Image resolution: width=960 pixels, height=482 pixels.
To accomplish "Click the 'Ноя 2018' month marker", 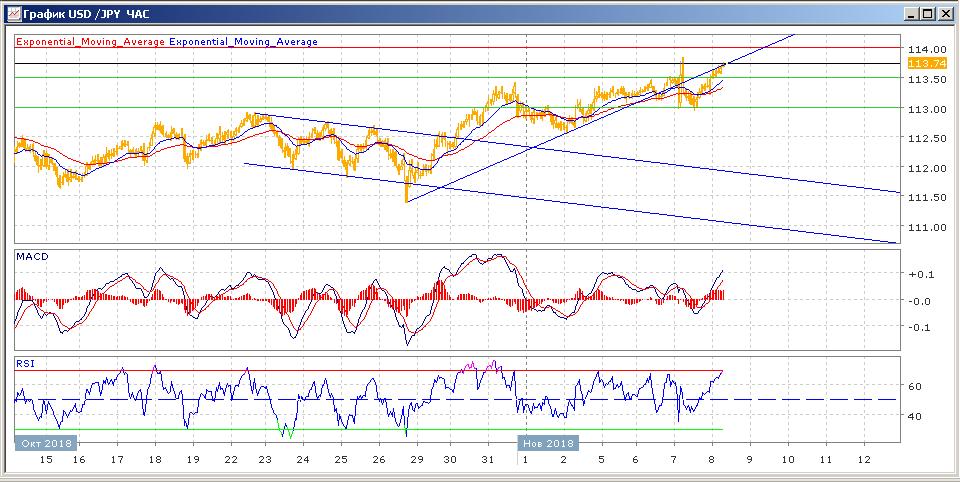I will [x=548, y=443].
